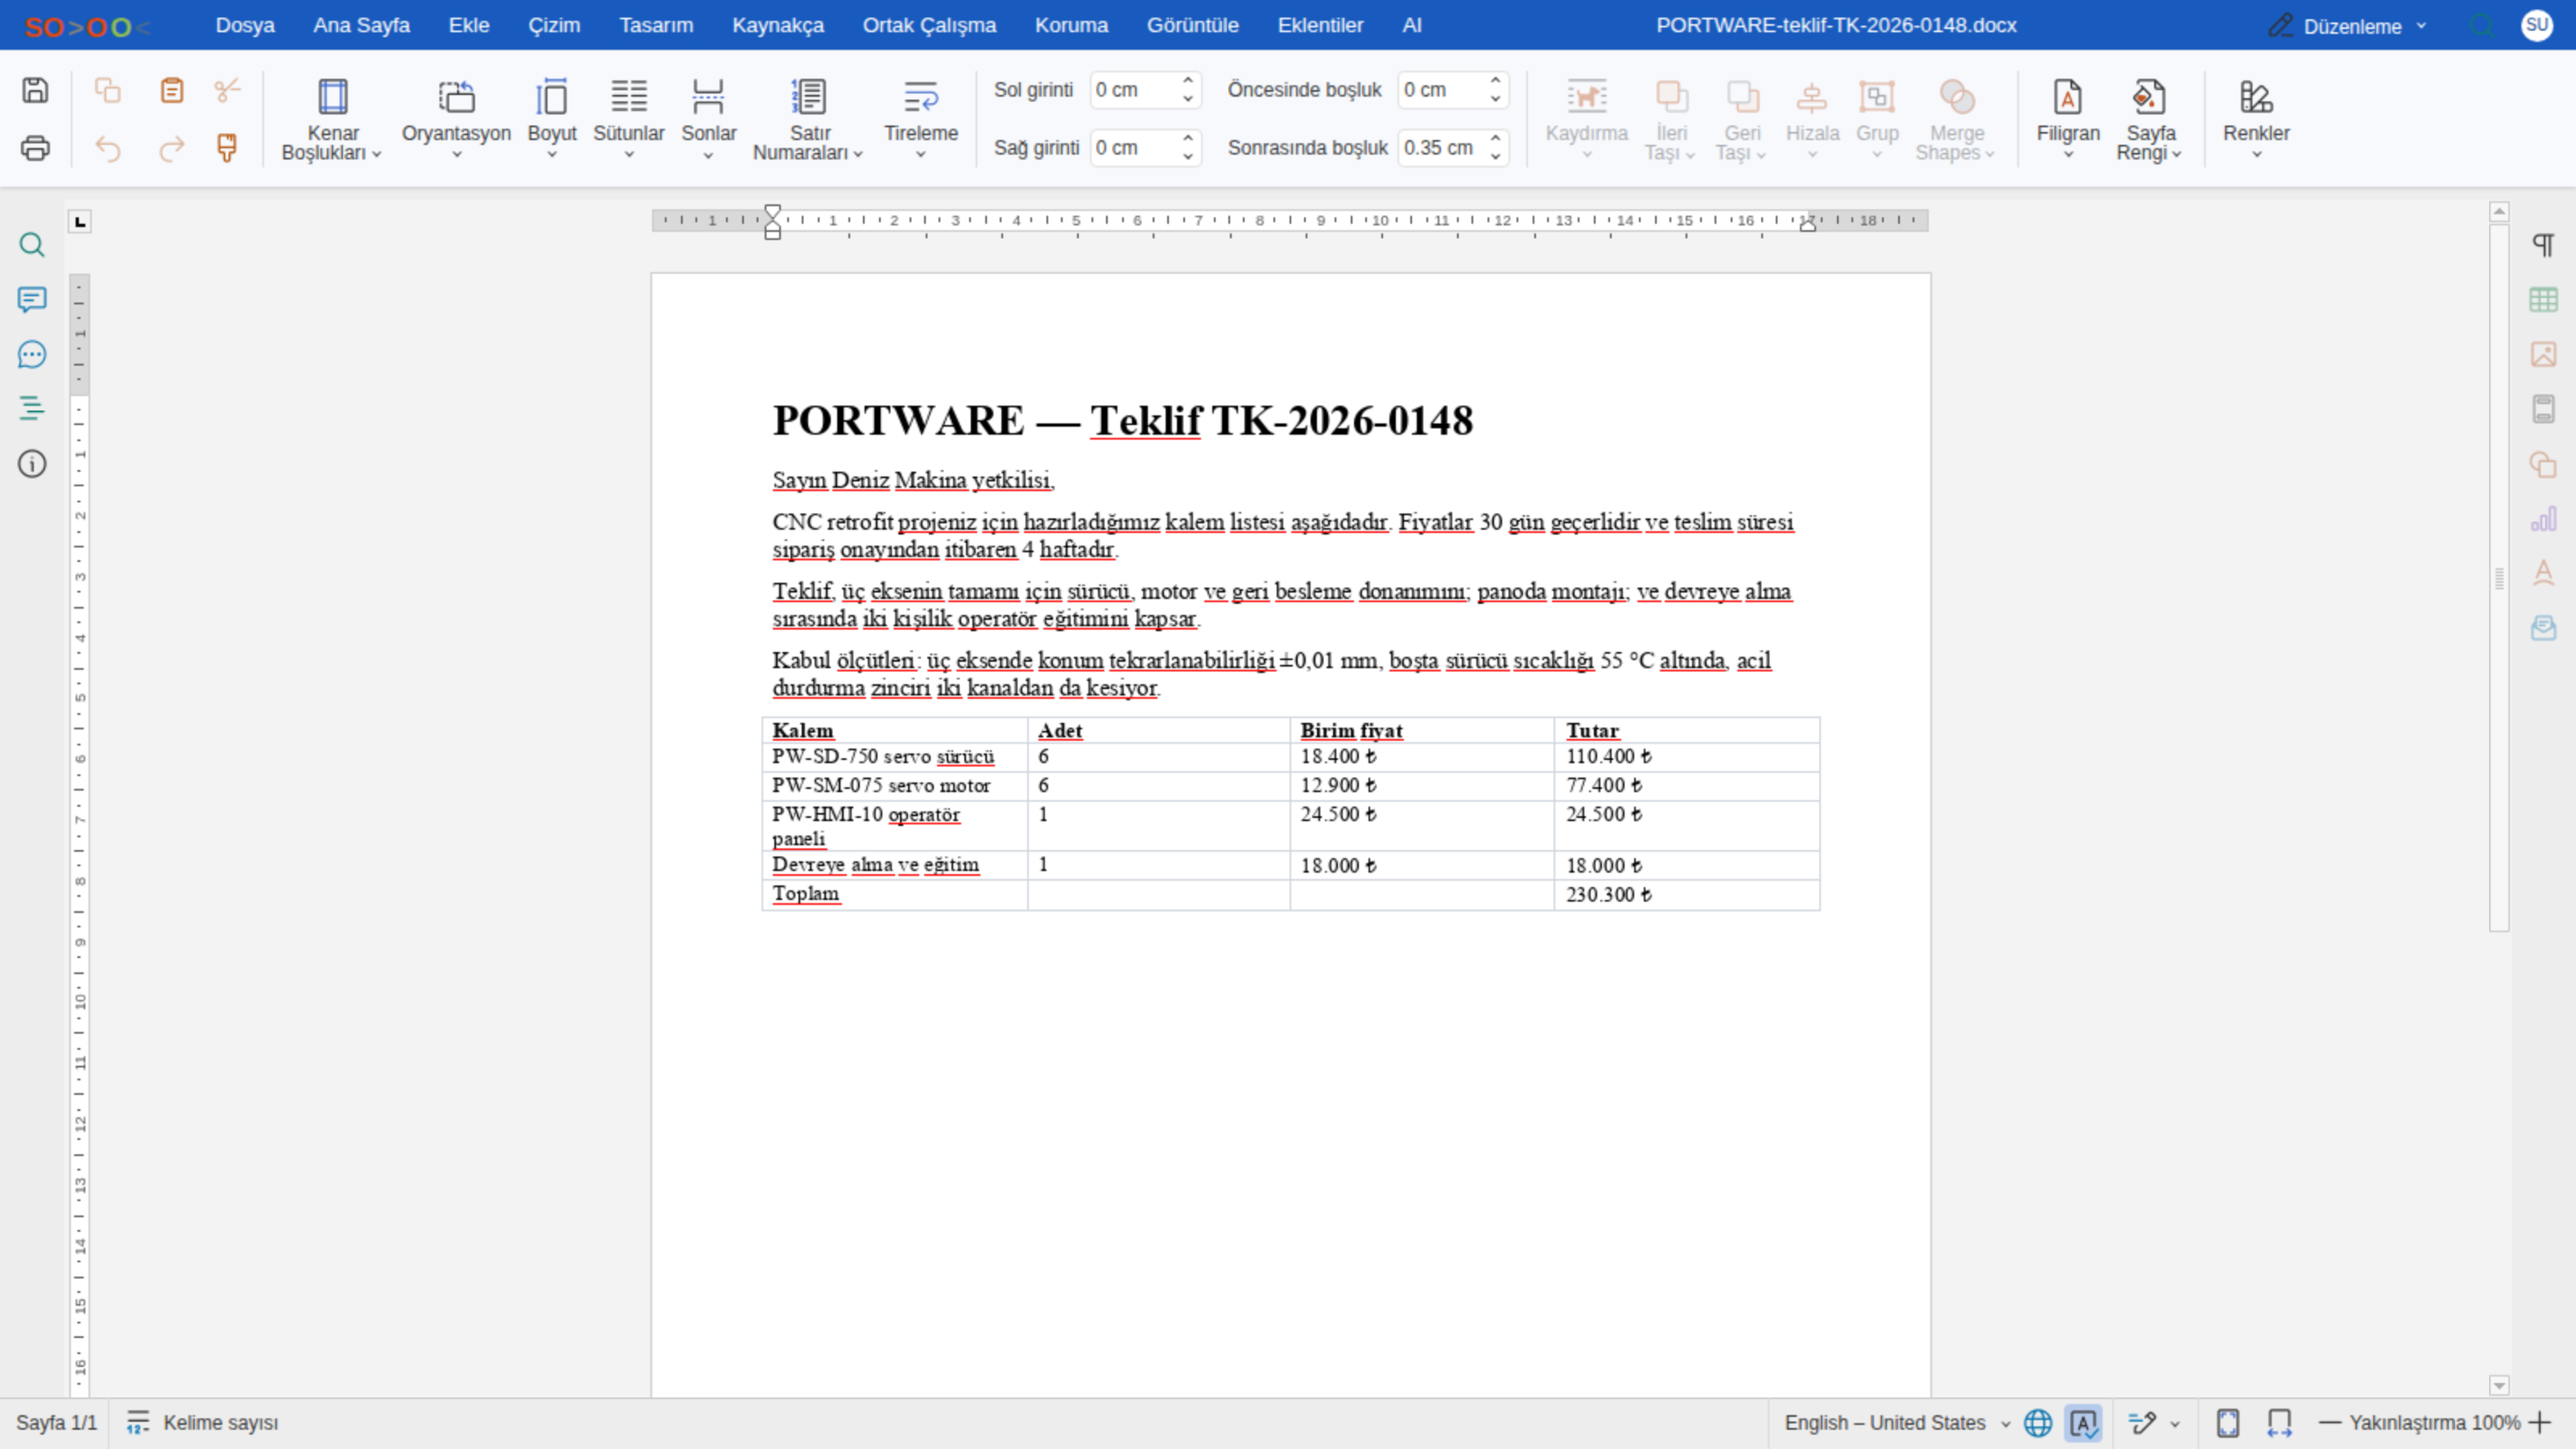Expand Satır Numaraları dropdown
The width and height of the screenshot is (2576, 1449).
click(809, 119)
